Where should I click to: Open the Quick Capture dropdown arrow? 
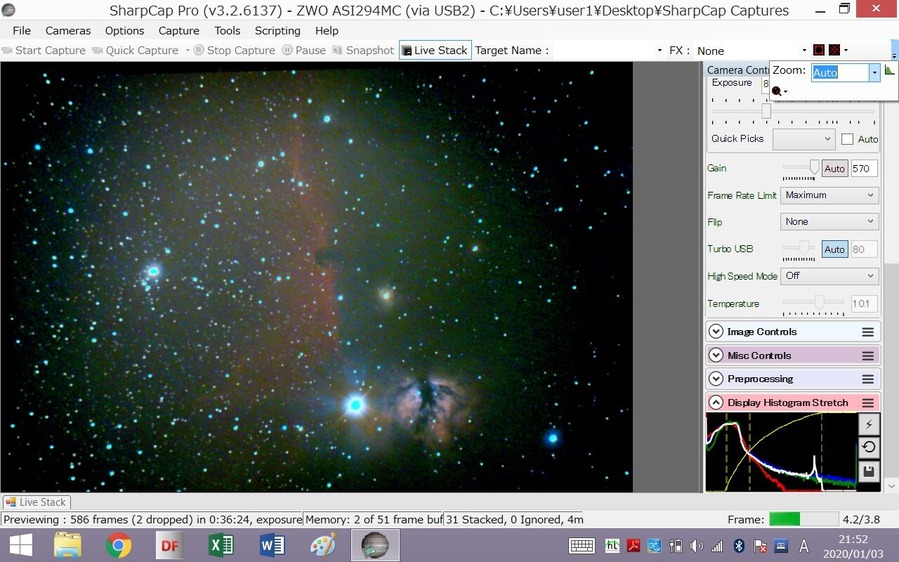point(187,50)
